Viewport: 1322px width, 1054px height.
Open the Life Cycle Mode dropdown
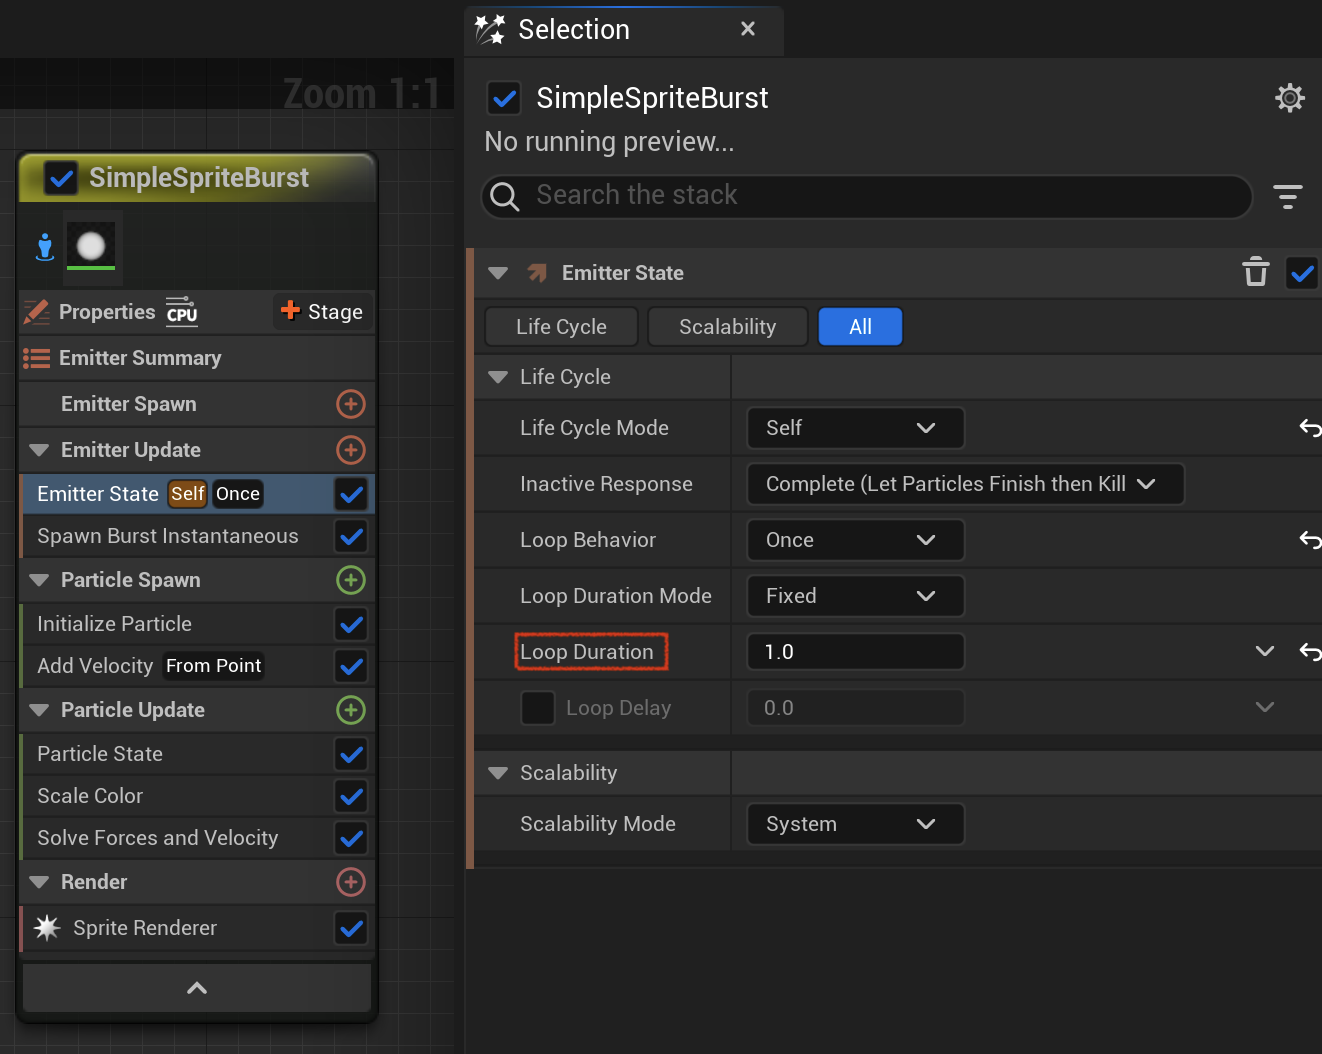coord(855,428)
